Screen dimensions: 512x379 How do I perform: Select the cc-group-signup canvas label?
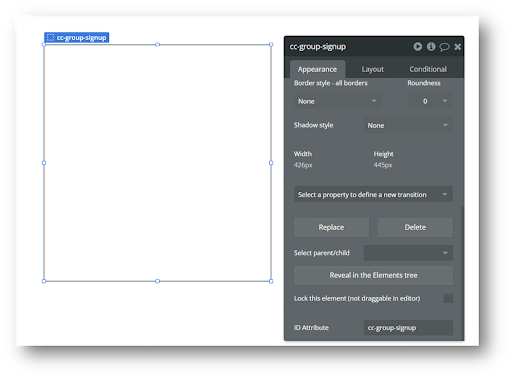76,37
